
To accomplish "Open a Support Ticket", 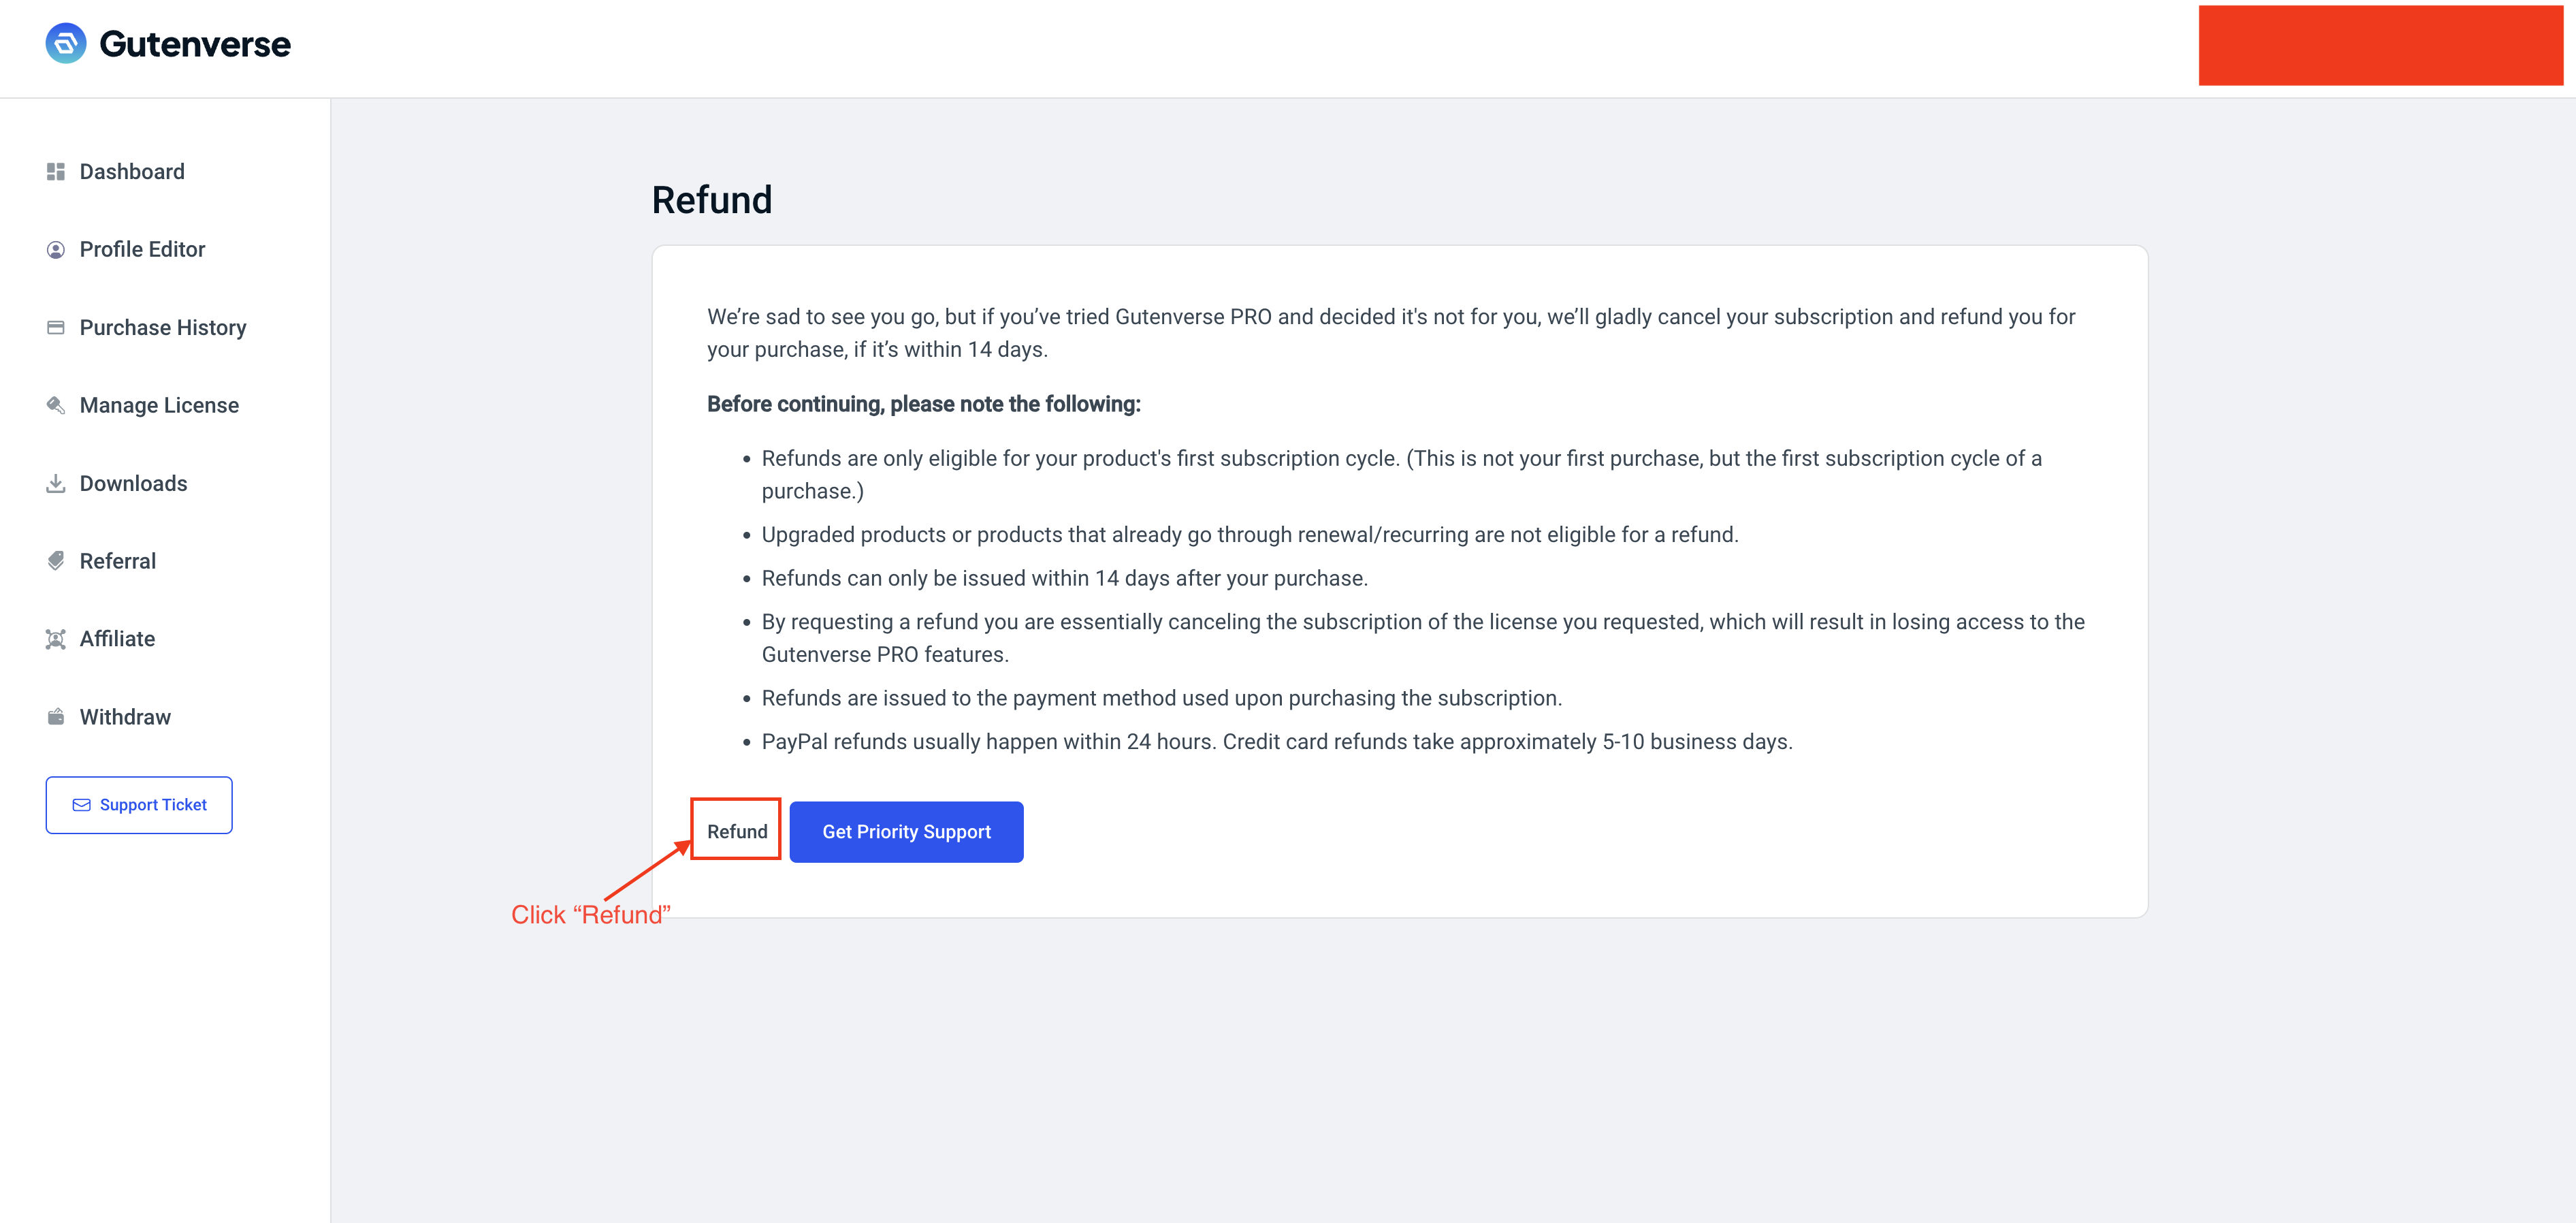I will coord(139,805).
